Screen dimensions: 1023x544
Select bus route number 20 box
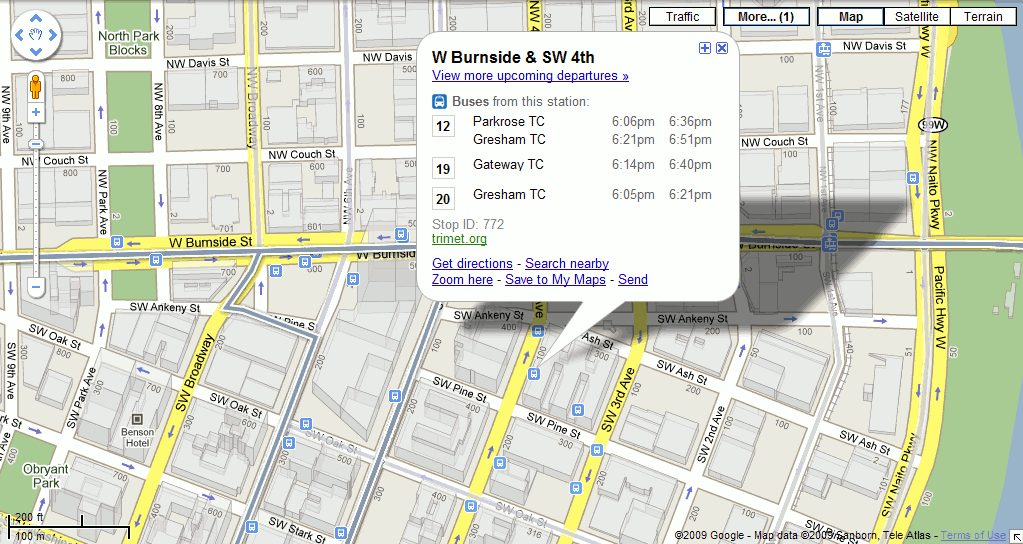(x=443, y=199)
